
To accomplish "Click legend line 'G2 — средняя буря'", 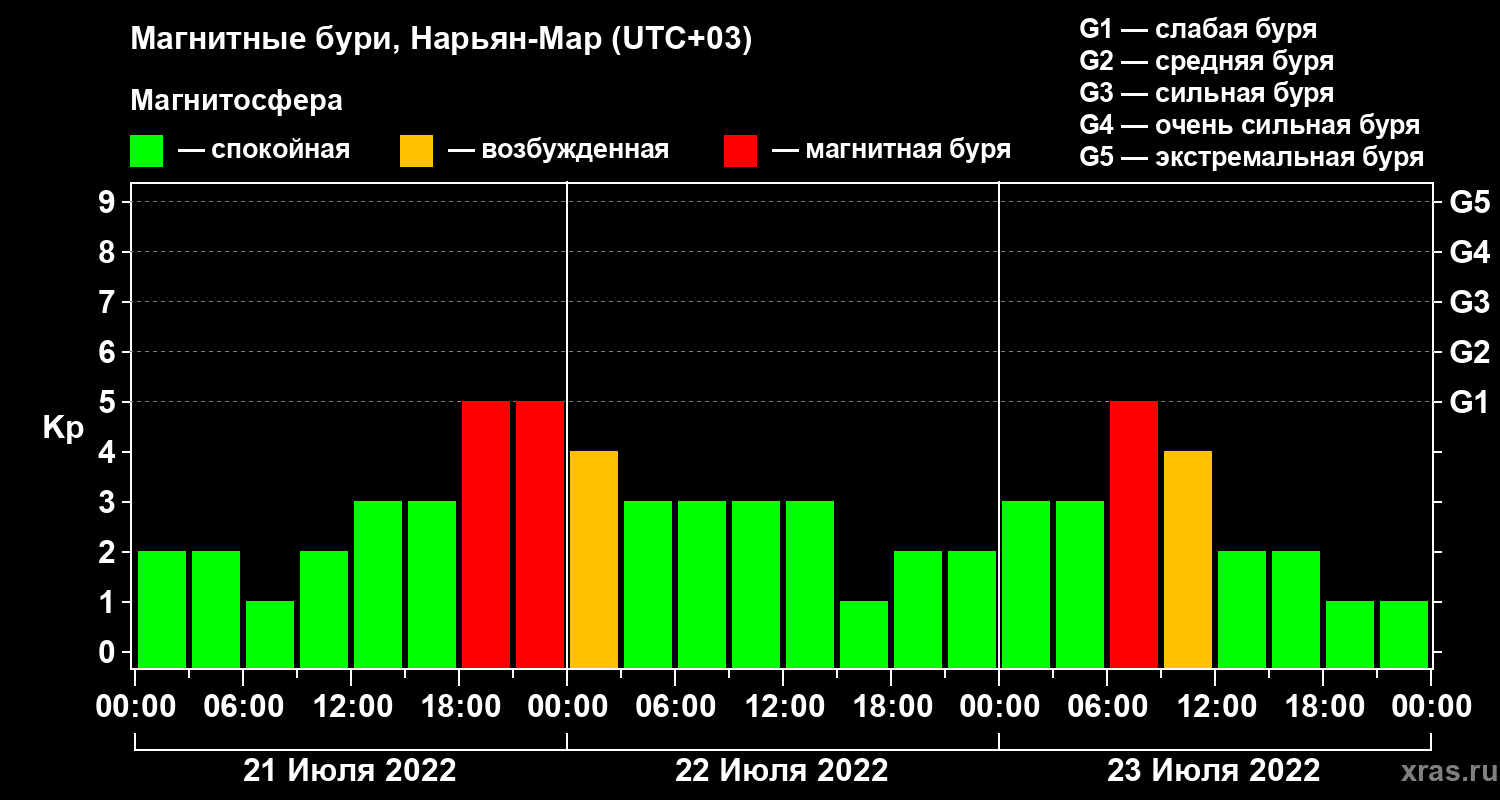I will tap(1206, 61).
